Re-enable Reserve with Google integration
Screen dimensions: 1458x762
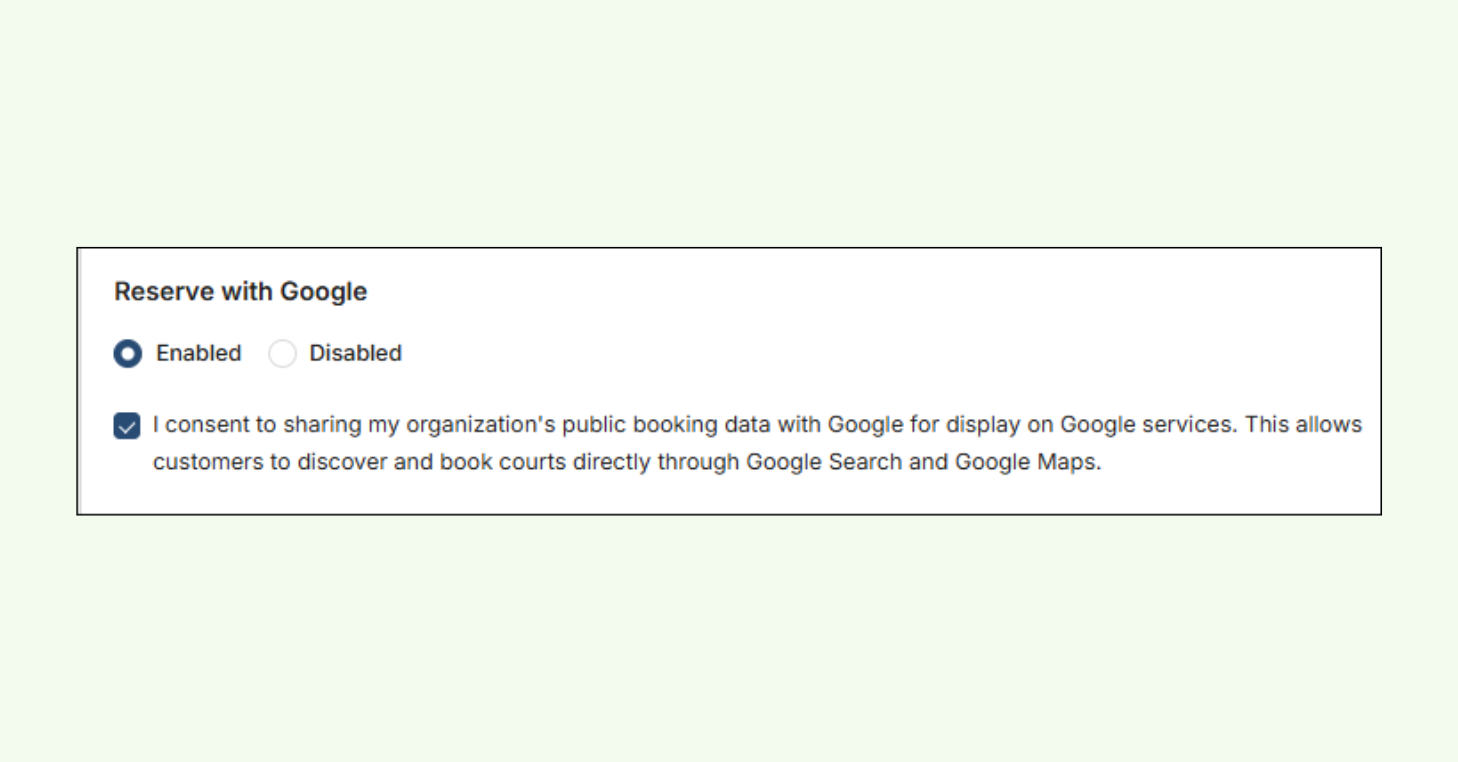click(x=127, y=353)
